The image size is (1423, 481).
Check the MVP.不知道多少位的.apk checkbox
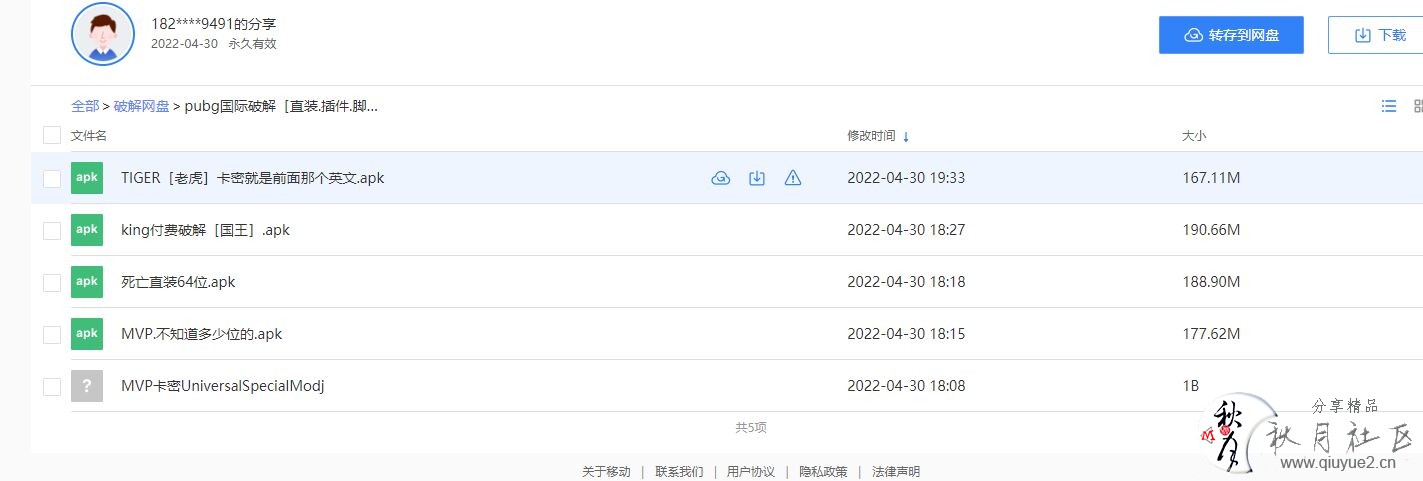point(52,334)
